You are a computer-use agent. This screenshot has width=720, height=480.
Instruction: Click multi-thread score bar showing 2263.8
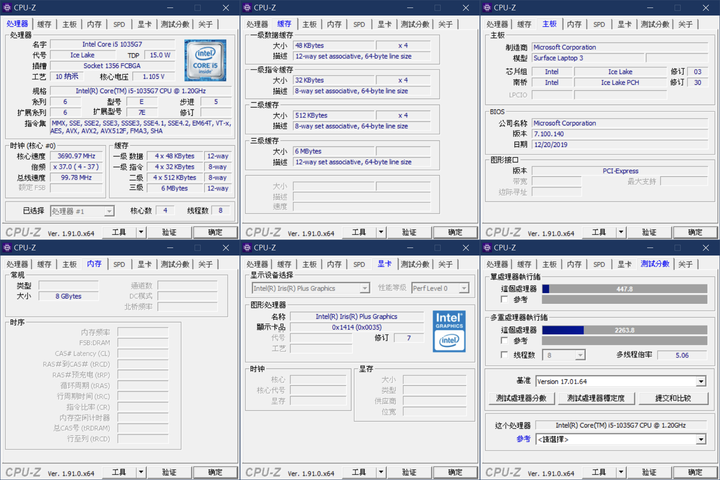[x=624, y=330]
